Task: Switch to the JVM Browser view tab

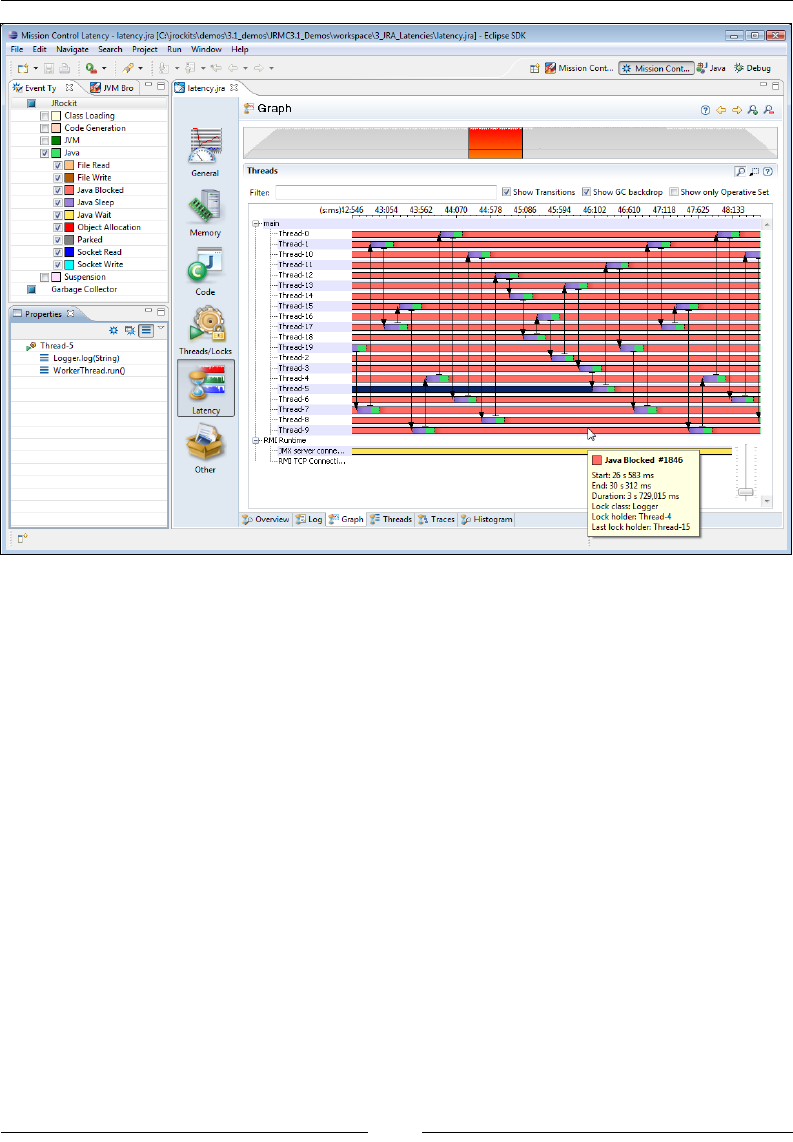Action: click(111, 87)
